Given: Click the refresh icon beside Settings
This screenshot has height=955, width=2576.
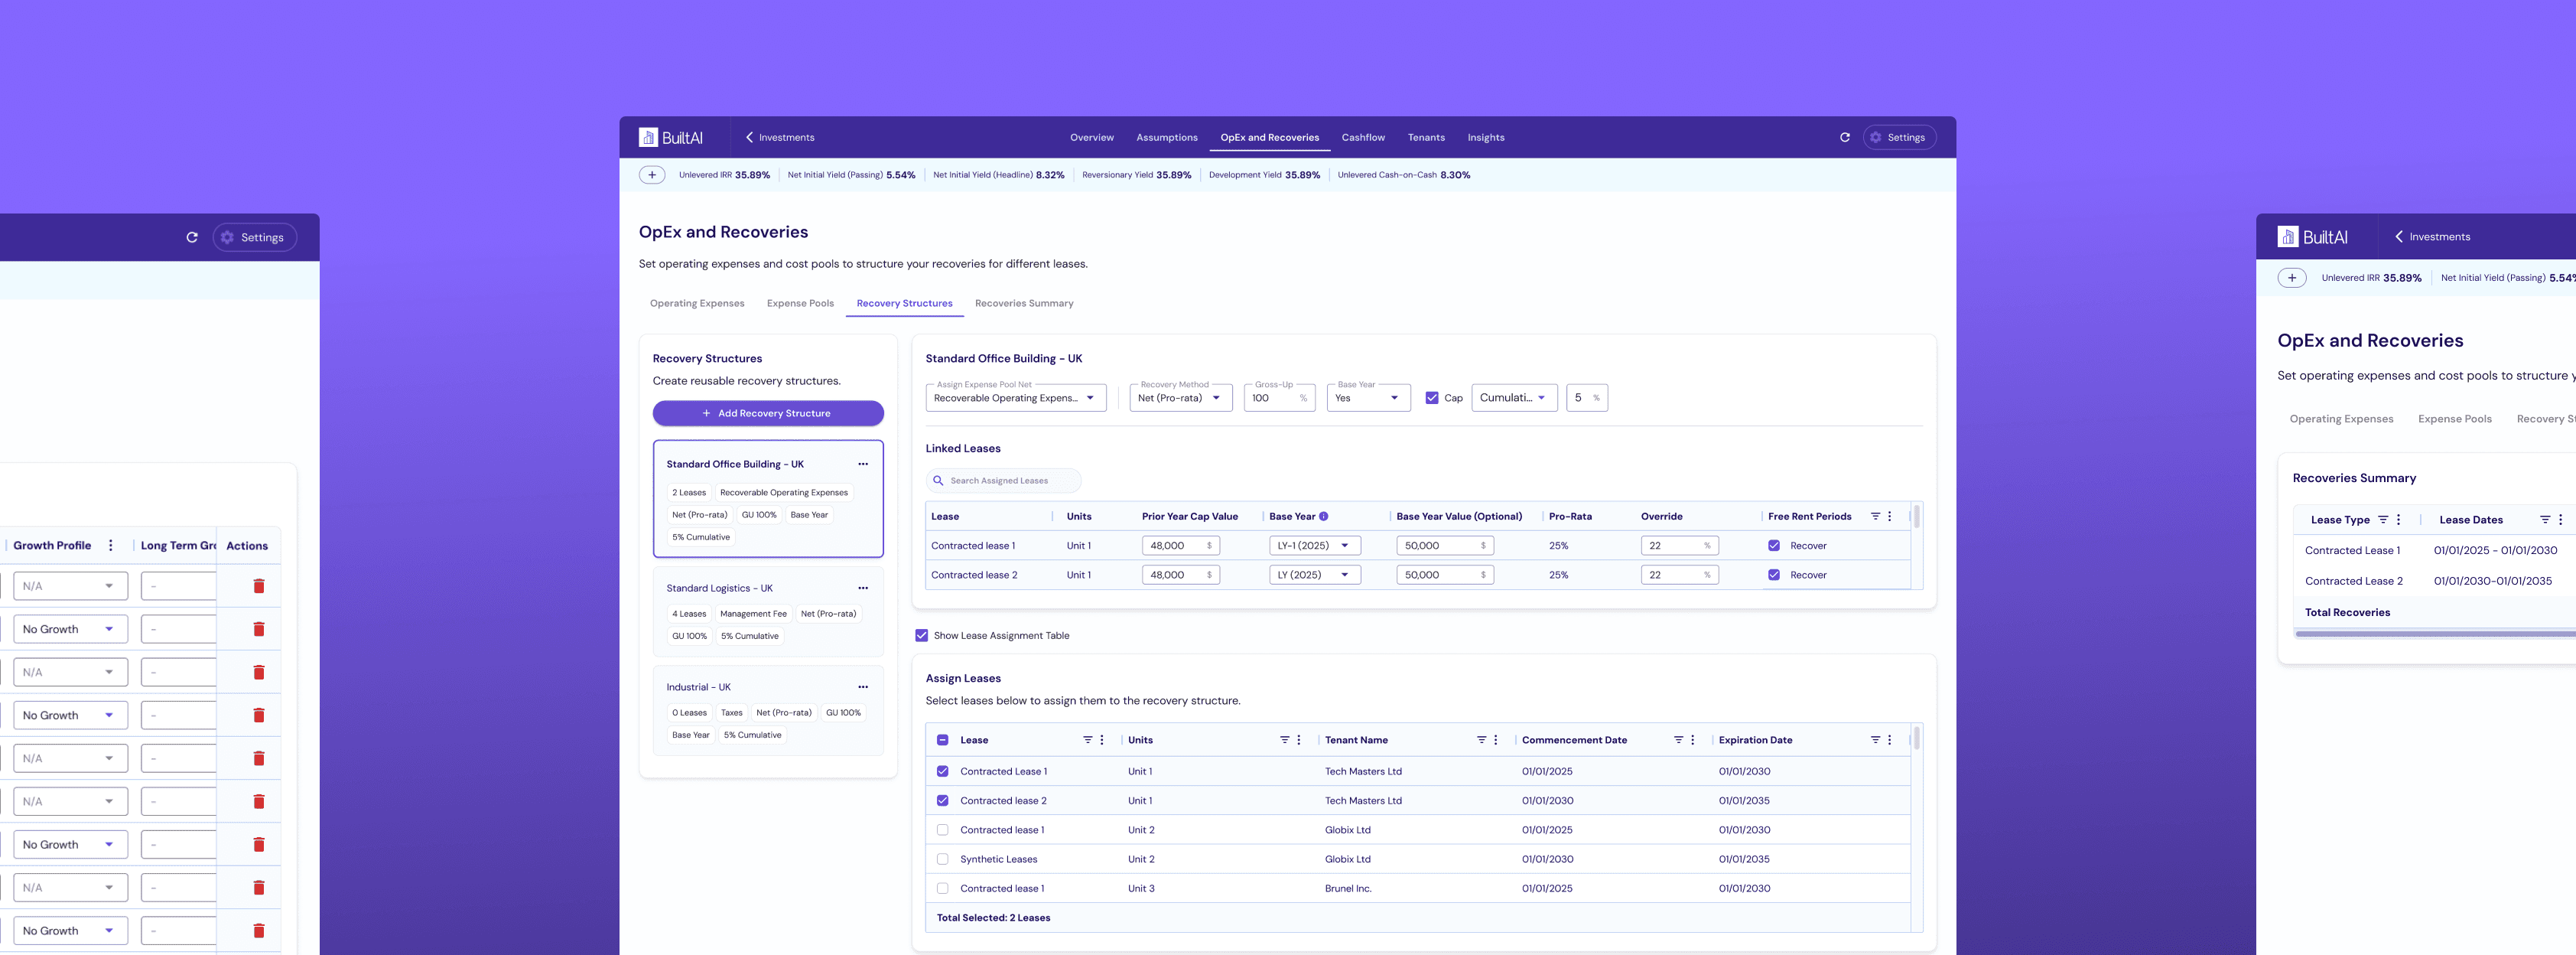Looking at the screenshot, I should [1844, 137].
